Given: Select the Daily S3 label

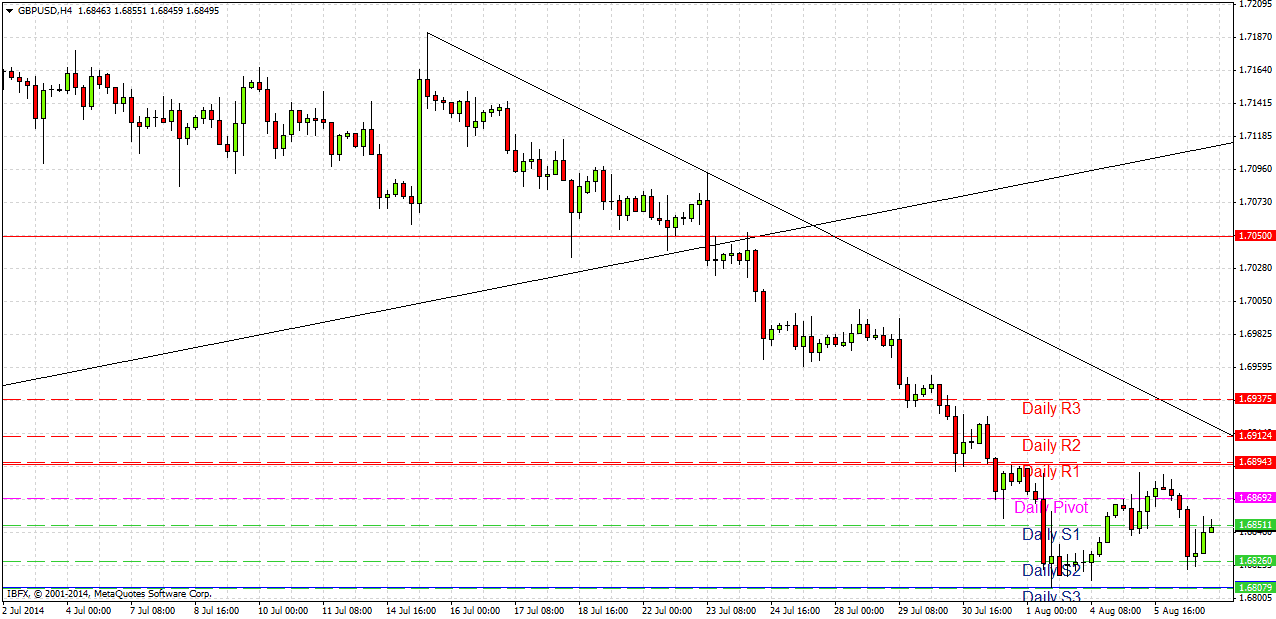Looking at the screenshot, I should click(x=1051, y=596).
